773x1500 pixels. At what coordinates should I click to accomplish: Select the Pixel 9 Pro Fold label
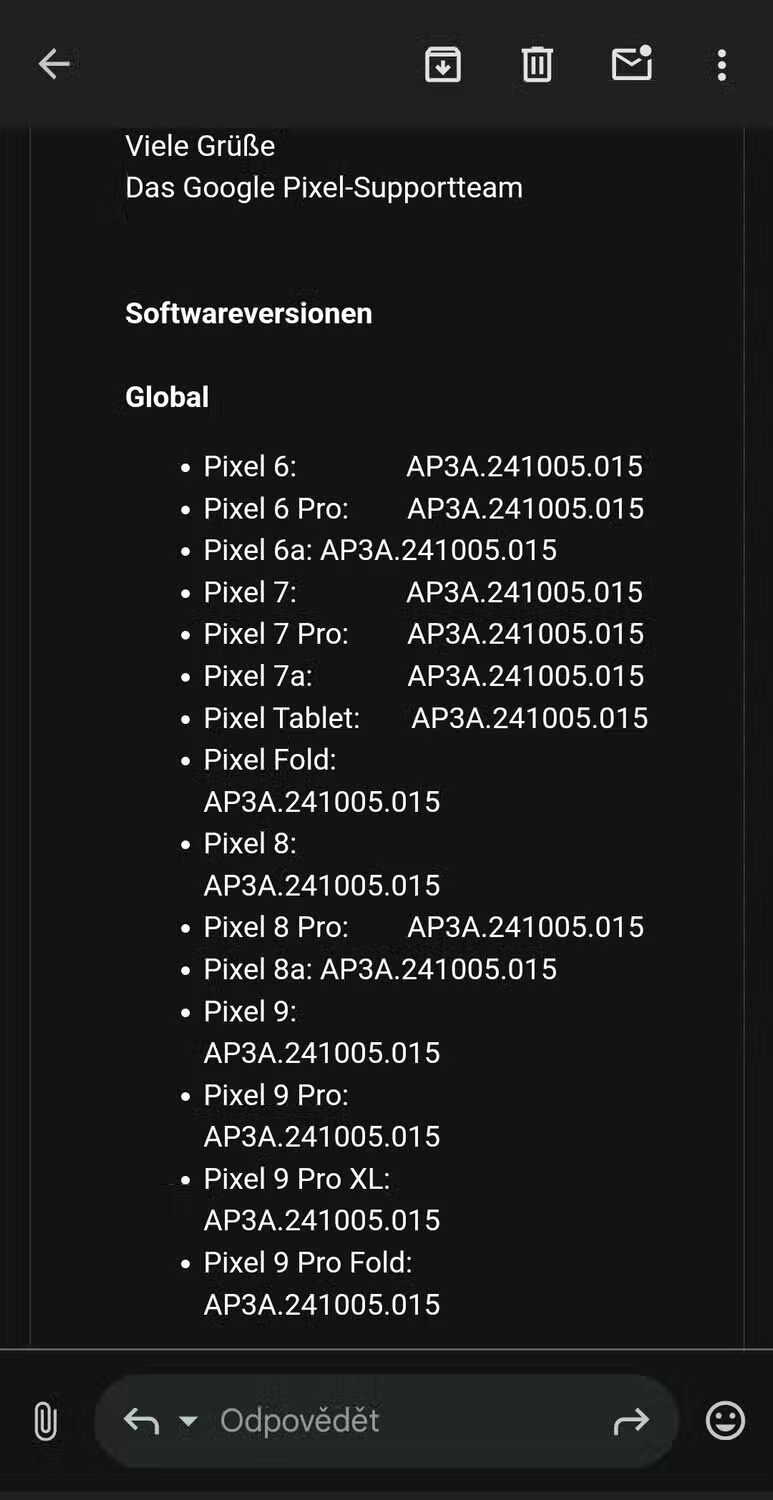(308, 1263)
